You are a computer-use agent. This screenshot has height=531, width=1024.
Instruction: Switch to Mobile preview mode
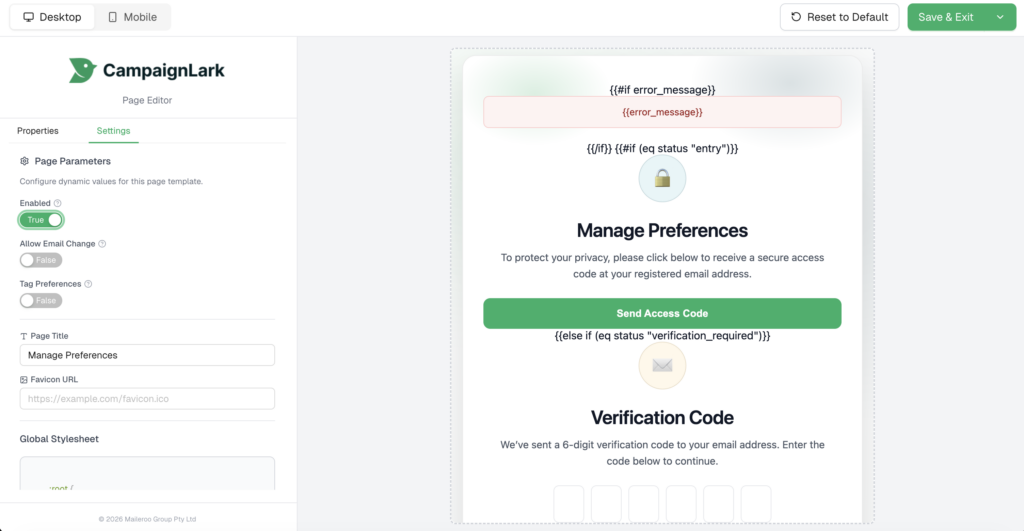coord(133,17)
